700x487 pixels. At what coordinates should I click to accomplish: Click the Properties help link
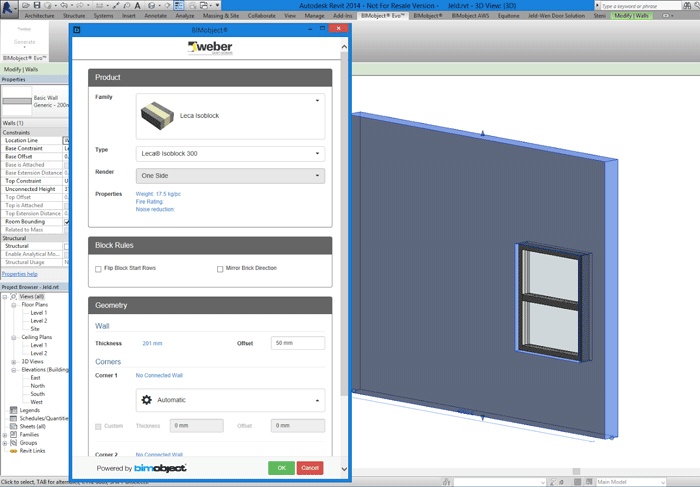pyautogui.click(x=20, y=273)
